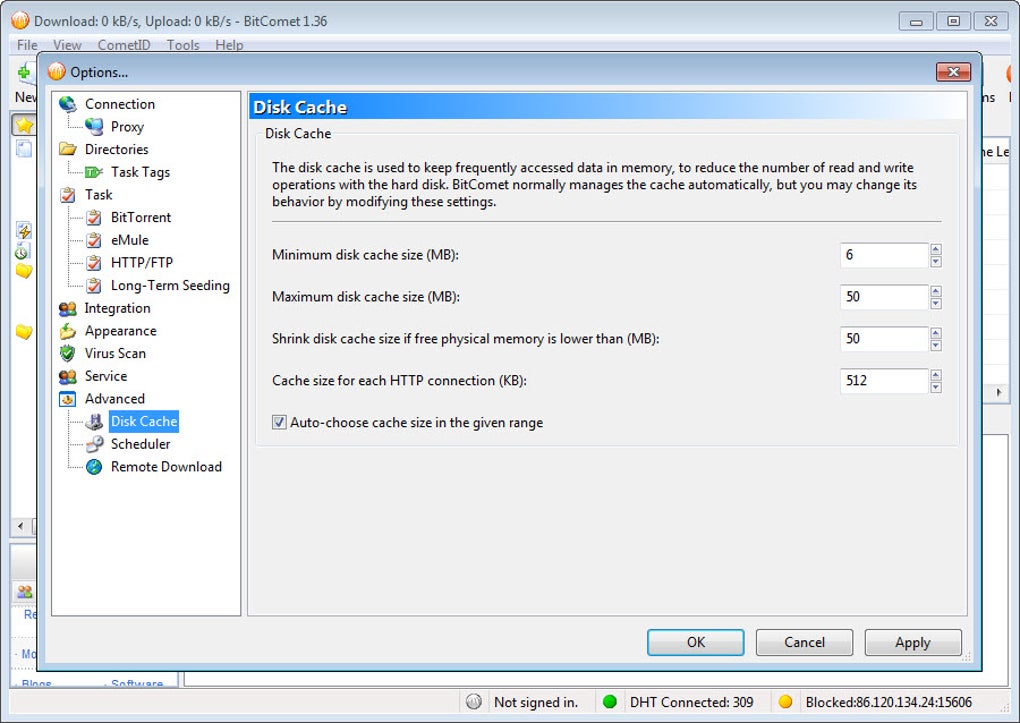Click the scroll right arrow in main window

tap(999, 392)
